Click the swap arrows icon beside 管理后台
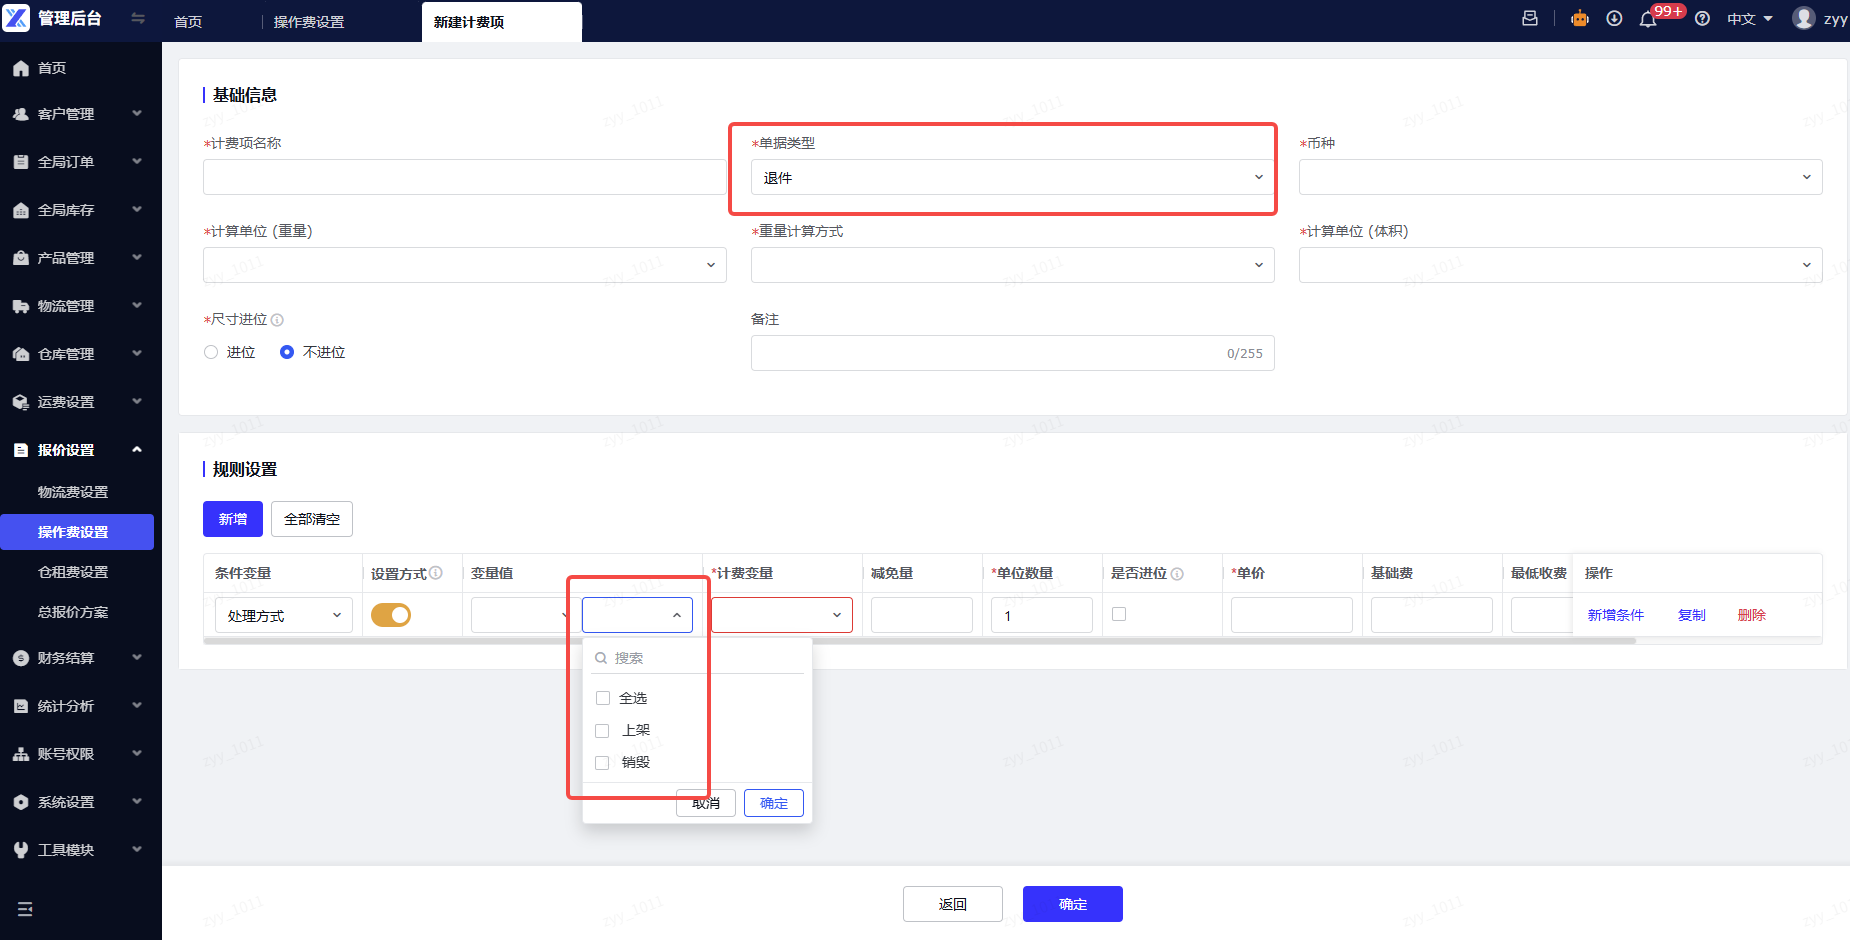This screenshot has width=1850, height=940. pos(138,18)
